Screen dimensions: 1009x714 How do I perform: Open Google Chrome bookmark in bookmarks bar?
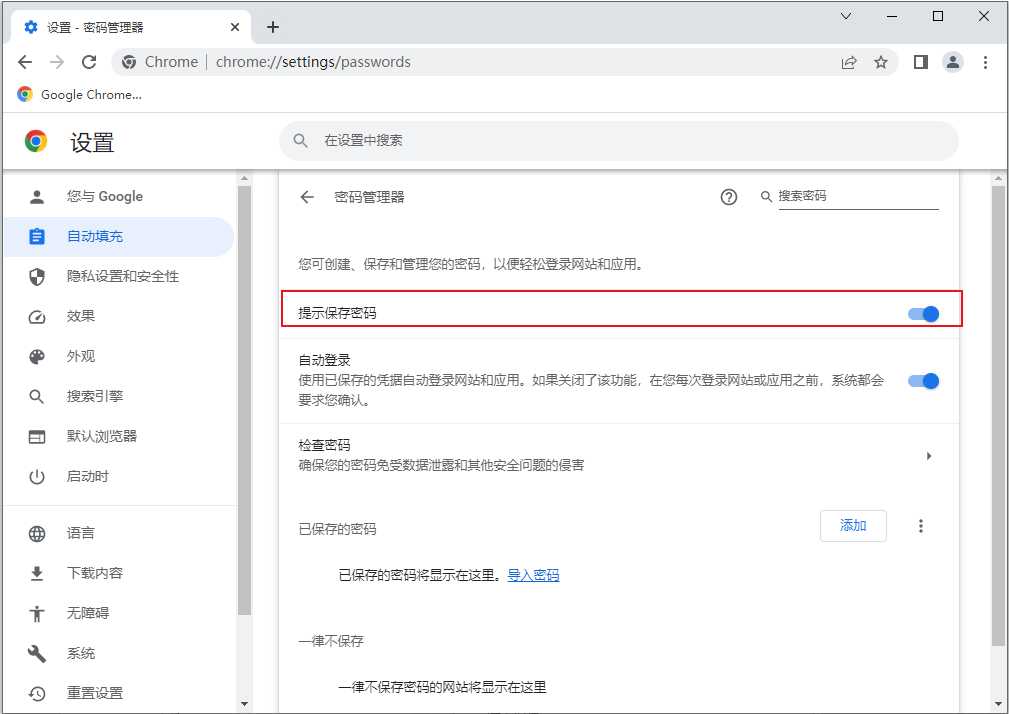[x=80, y=95]
